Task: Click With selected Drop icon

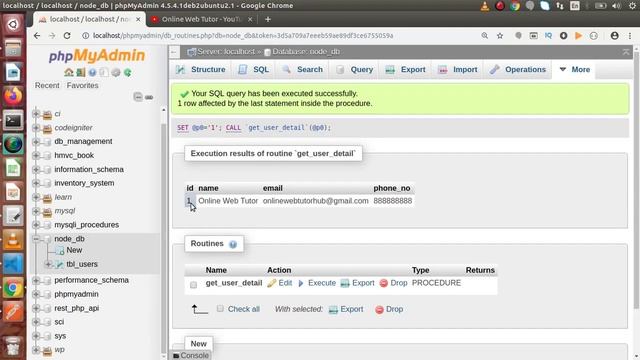Action: click(x=379, y=309)
